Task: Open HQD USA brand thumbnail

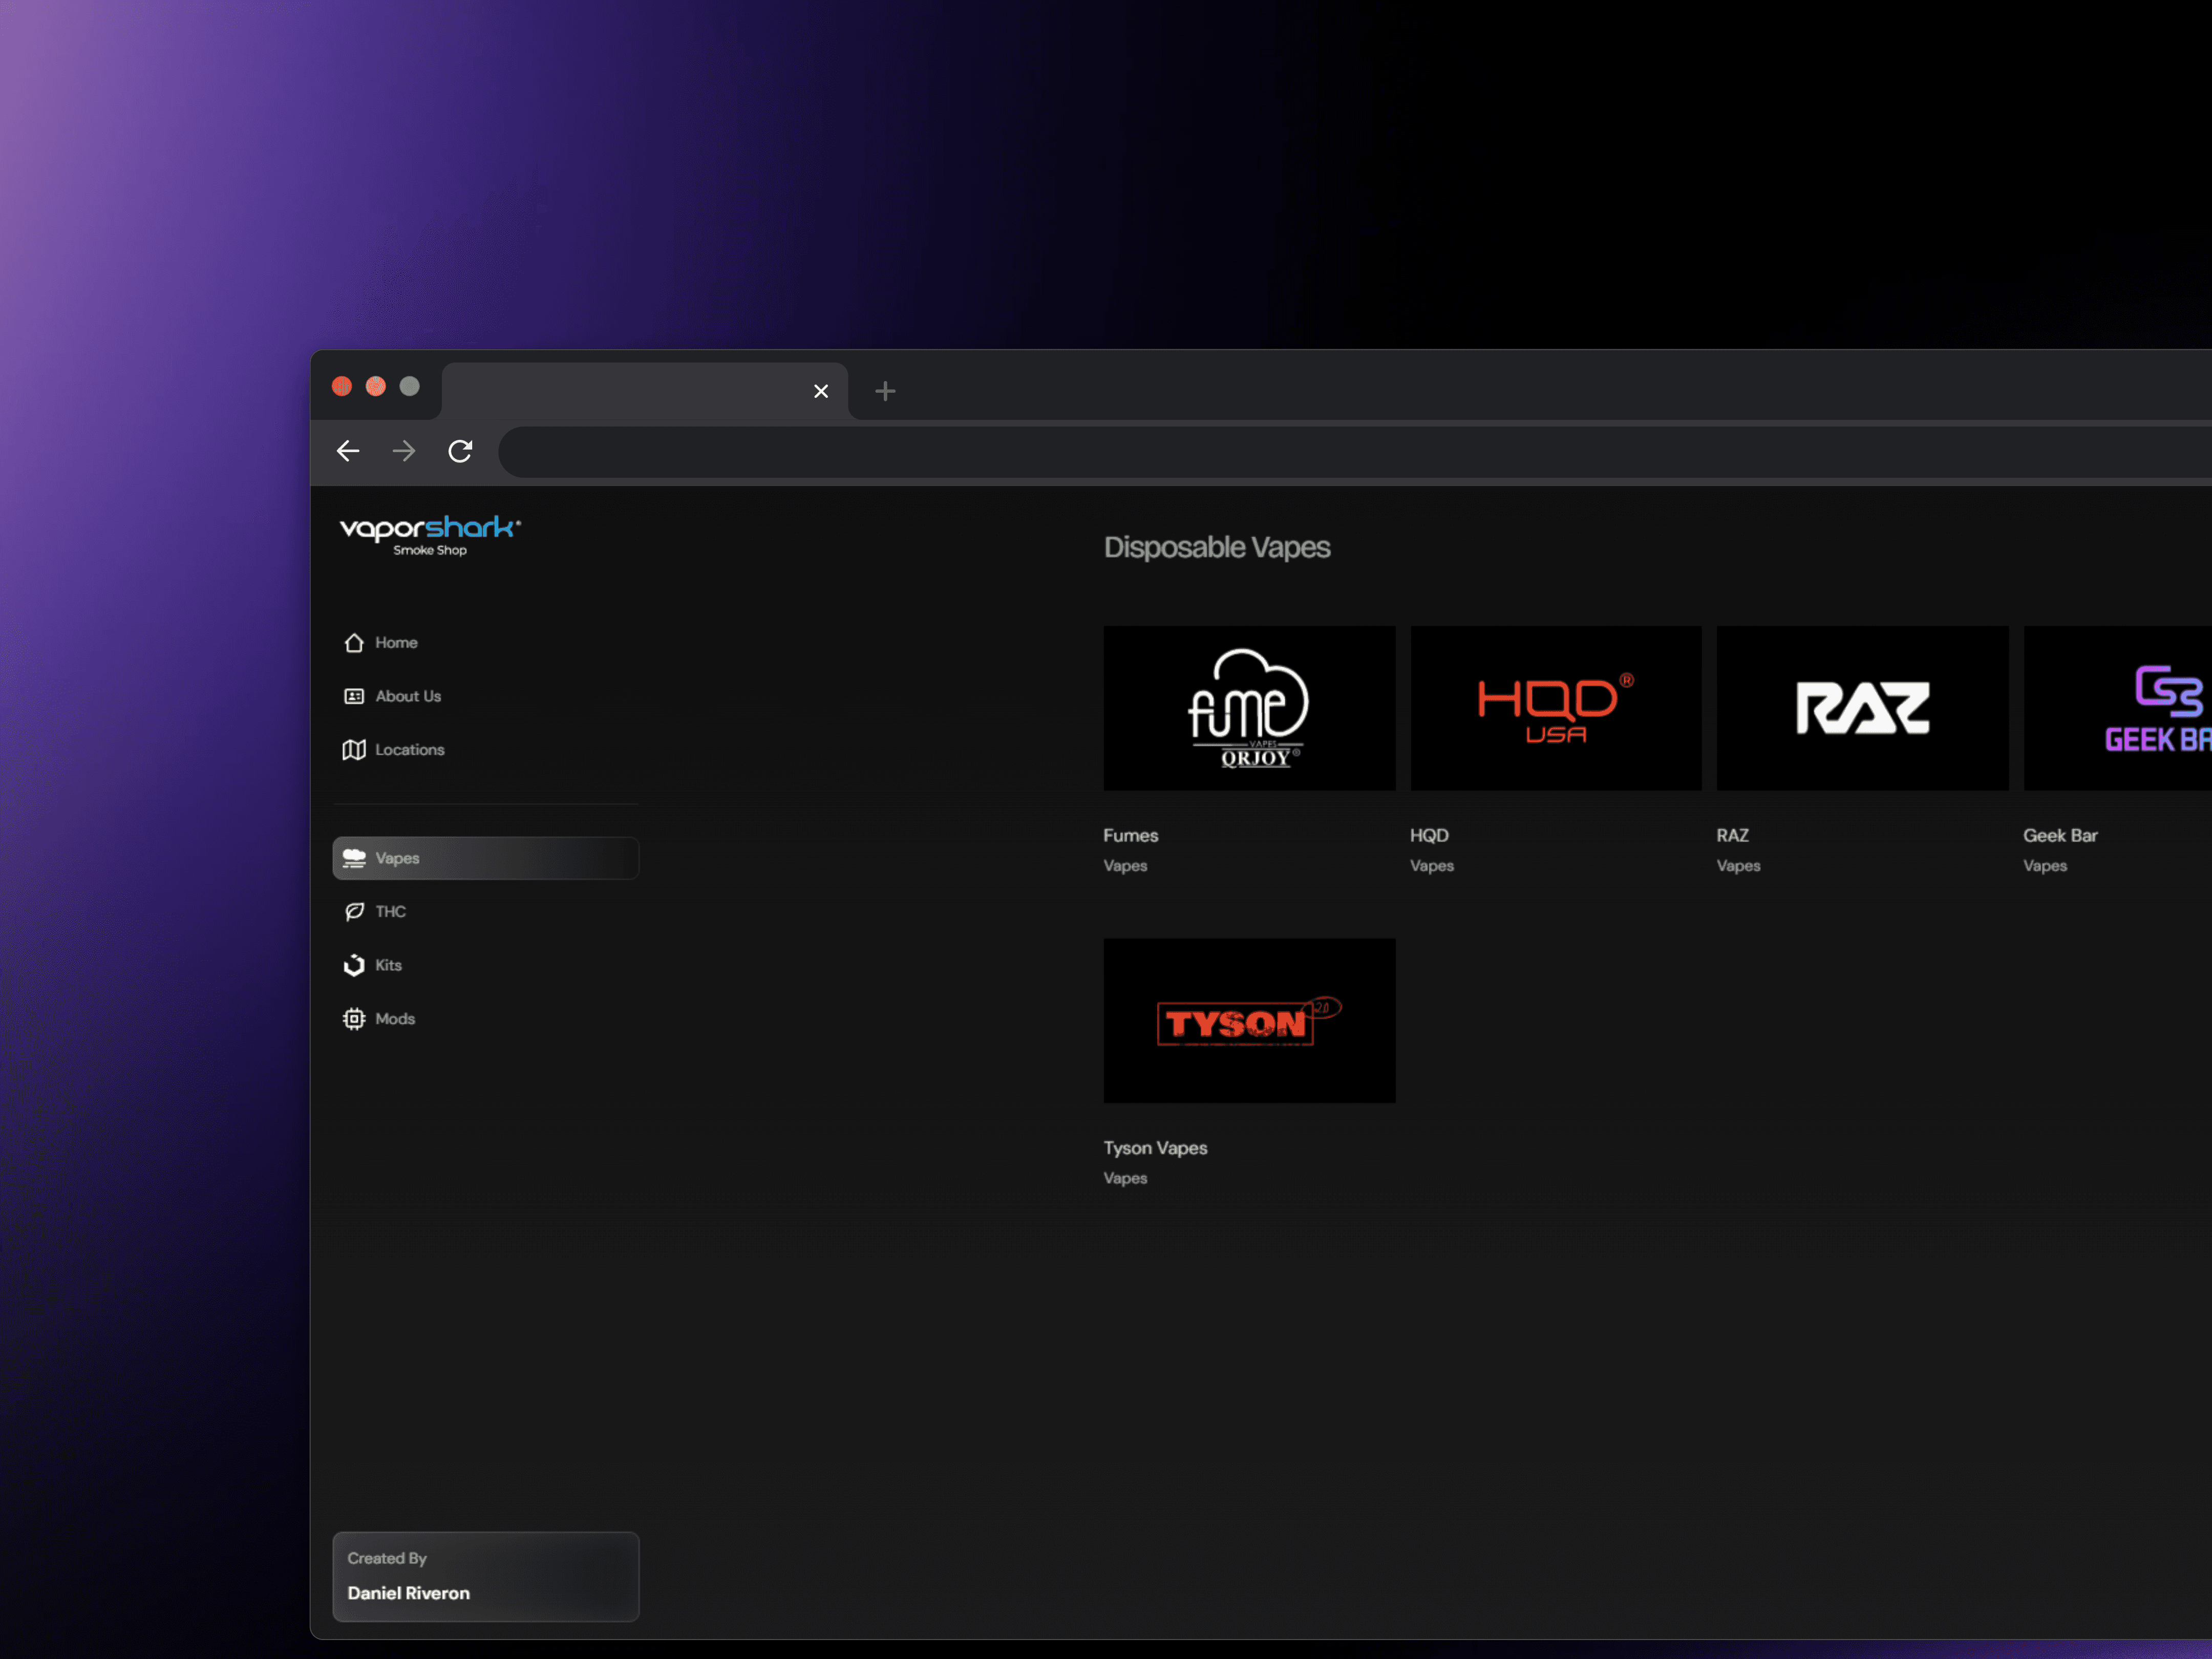Action: coord(1556,708)
